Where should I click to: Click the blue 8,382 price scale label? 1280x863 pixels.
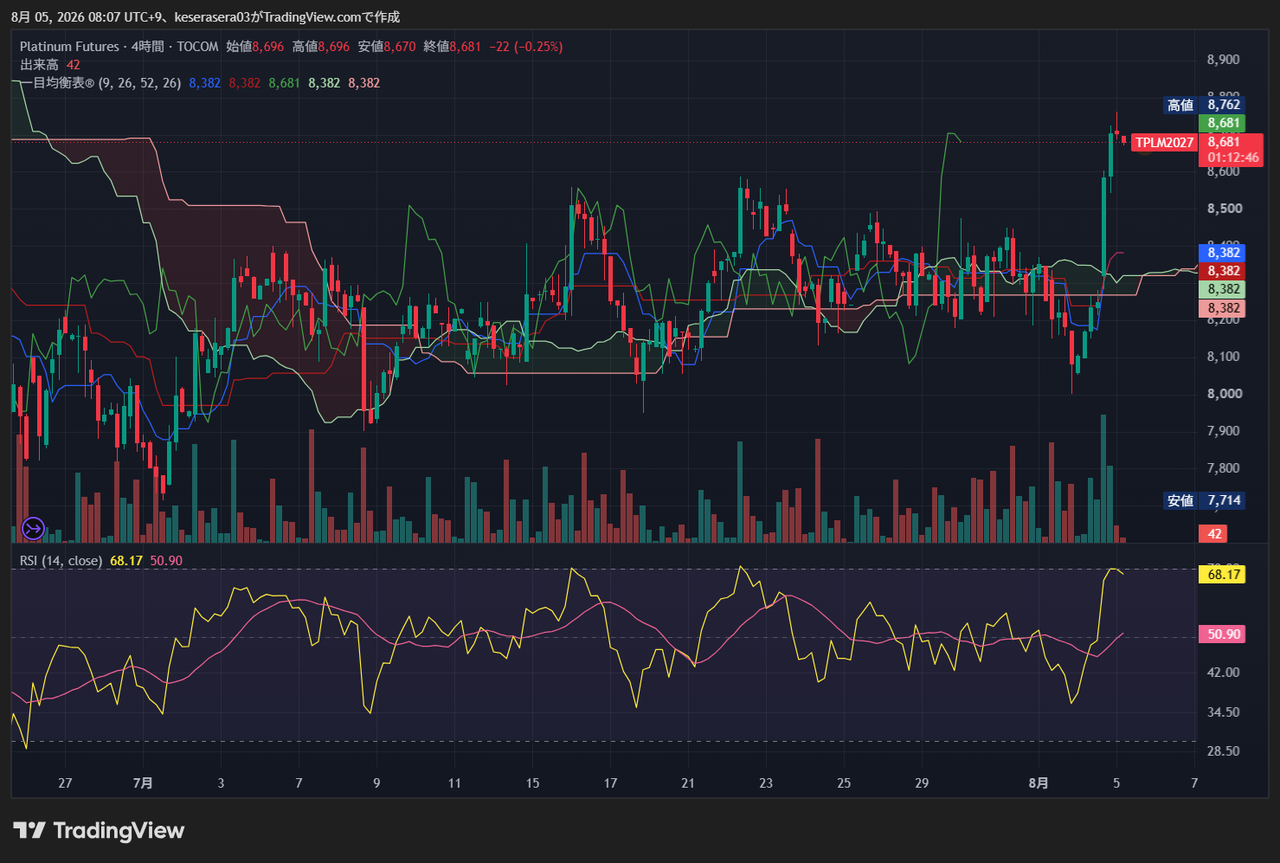coord(1221,253)
